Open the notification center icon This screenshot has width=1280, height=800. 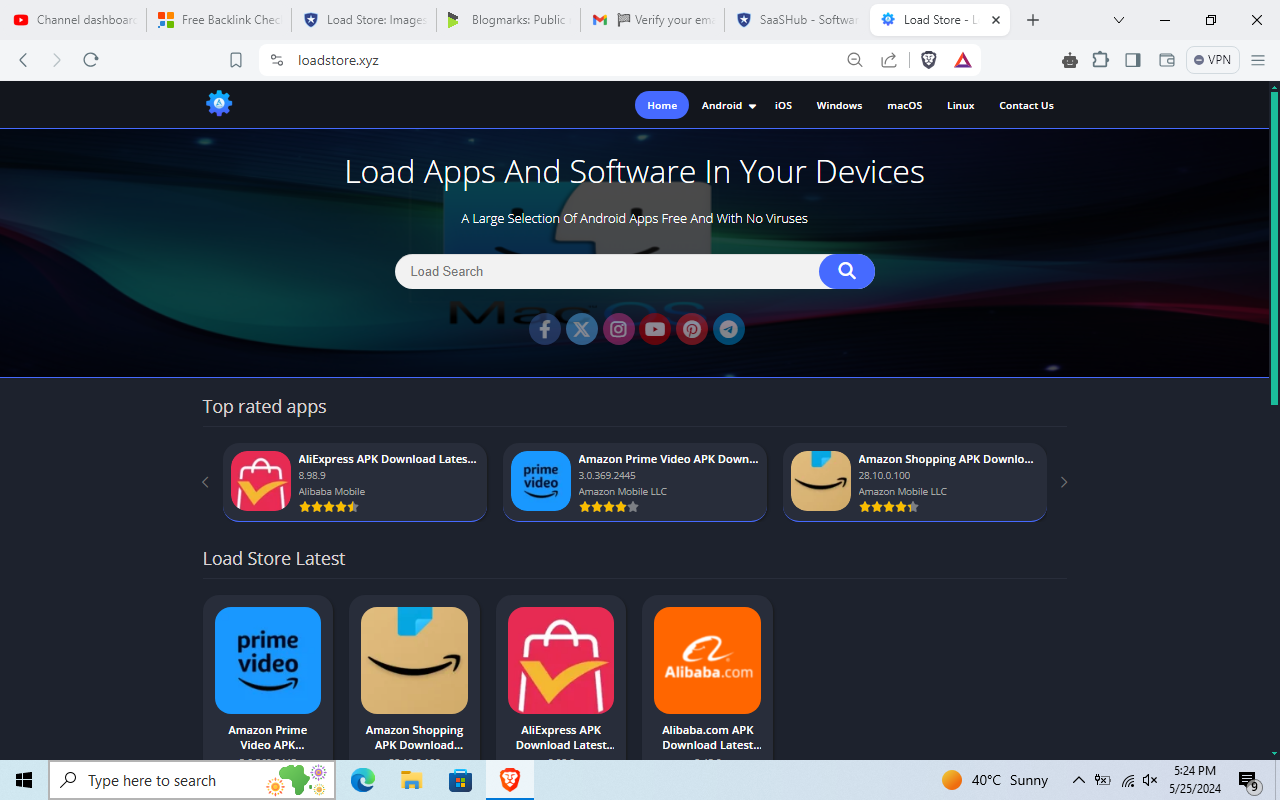coord(1248,780)
